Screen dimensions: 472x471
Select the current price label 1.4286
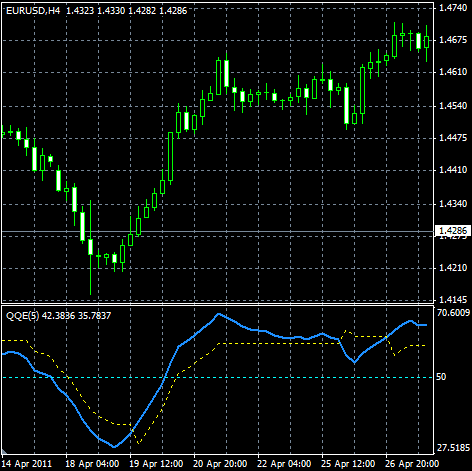pyautogui.click(x=453, y=231)
